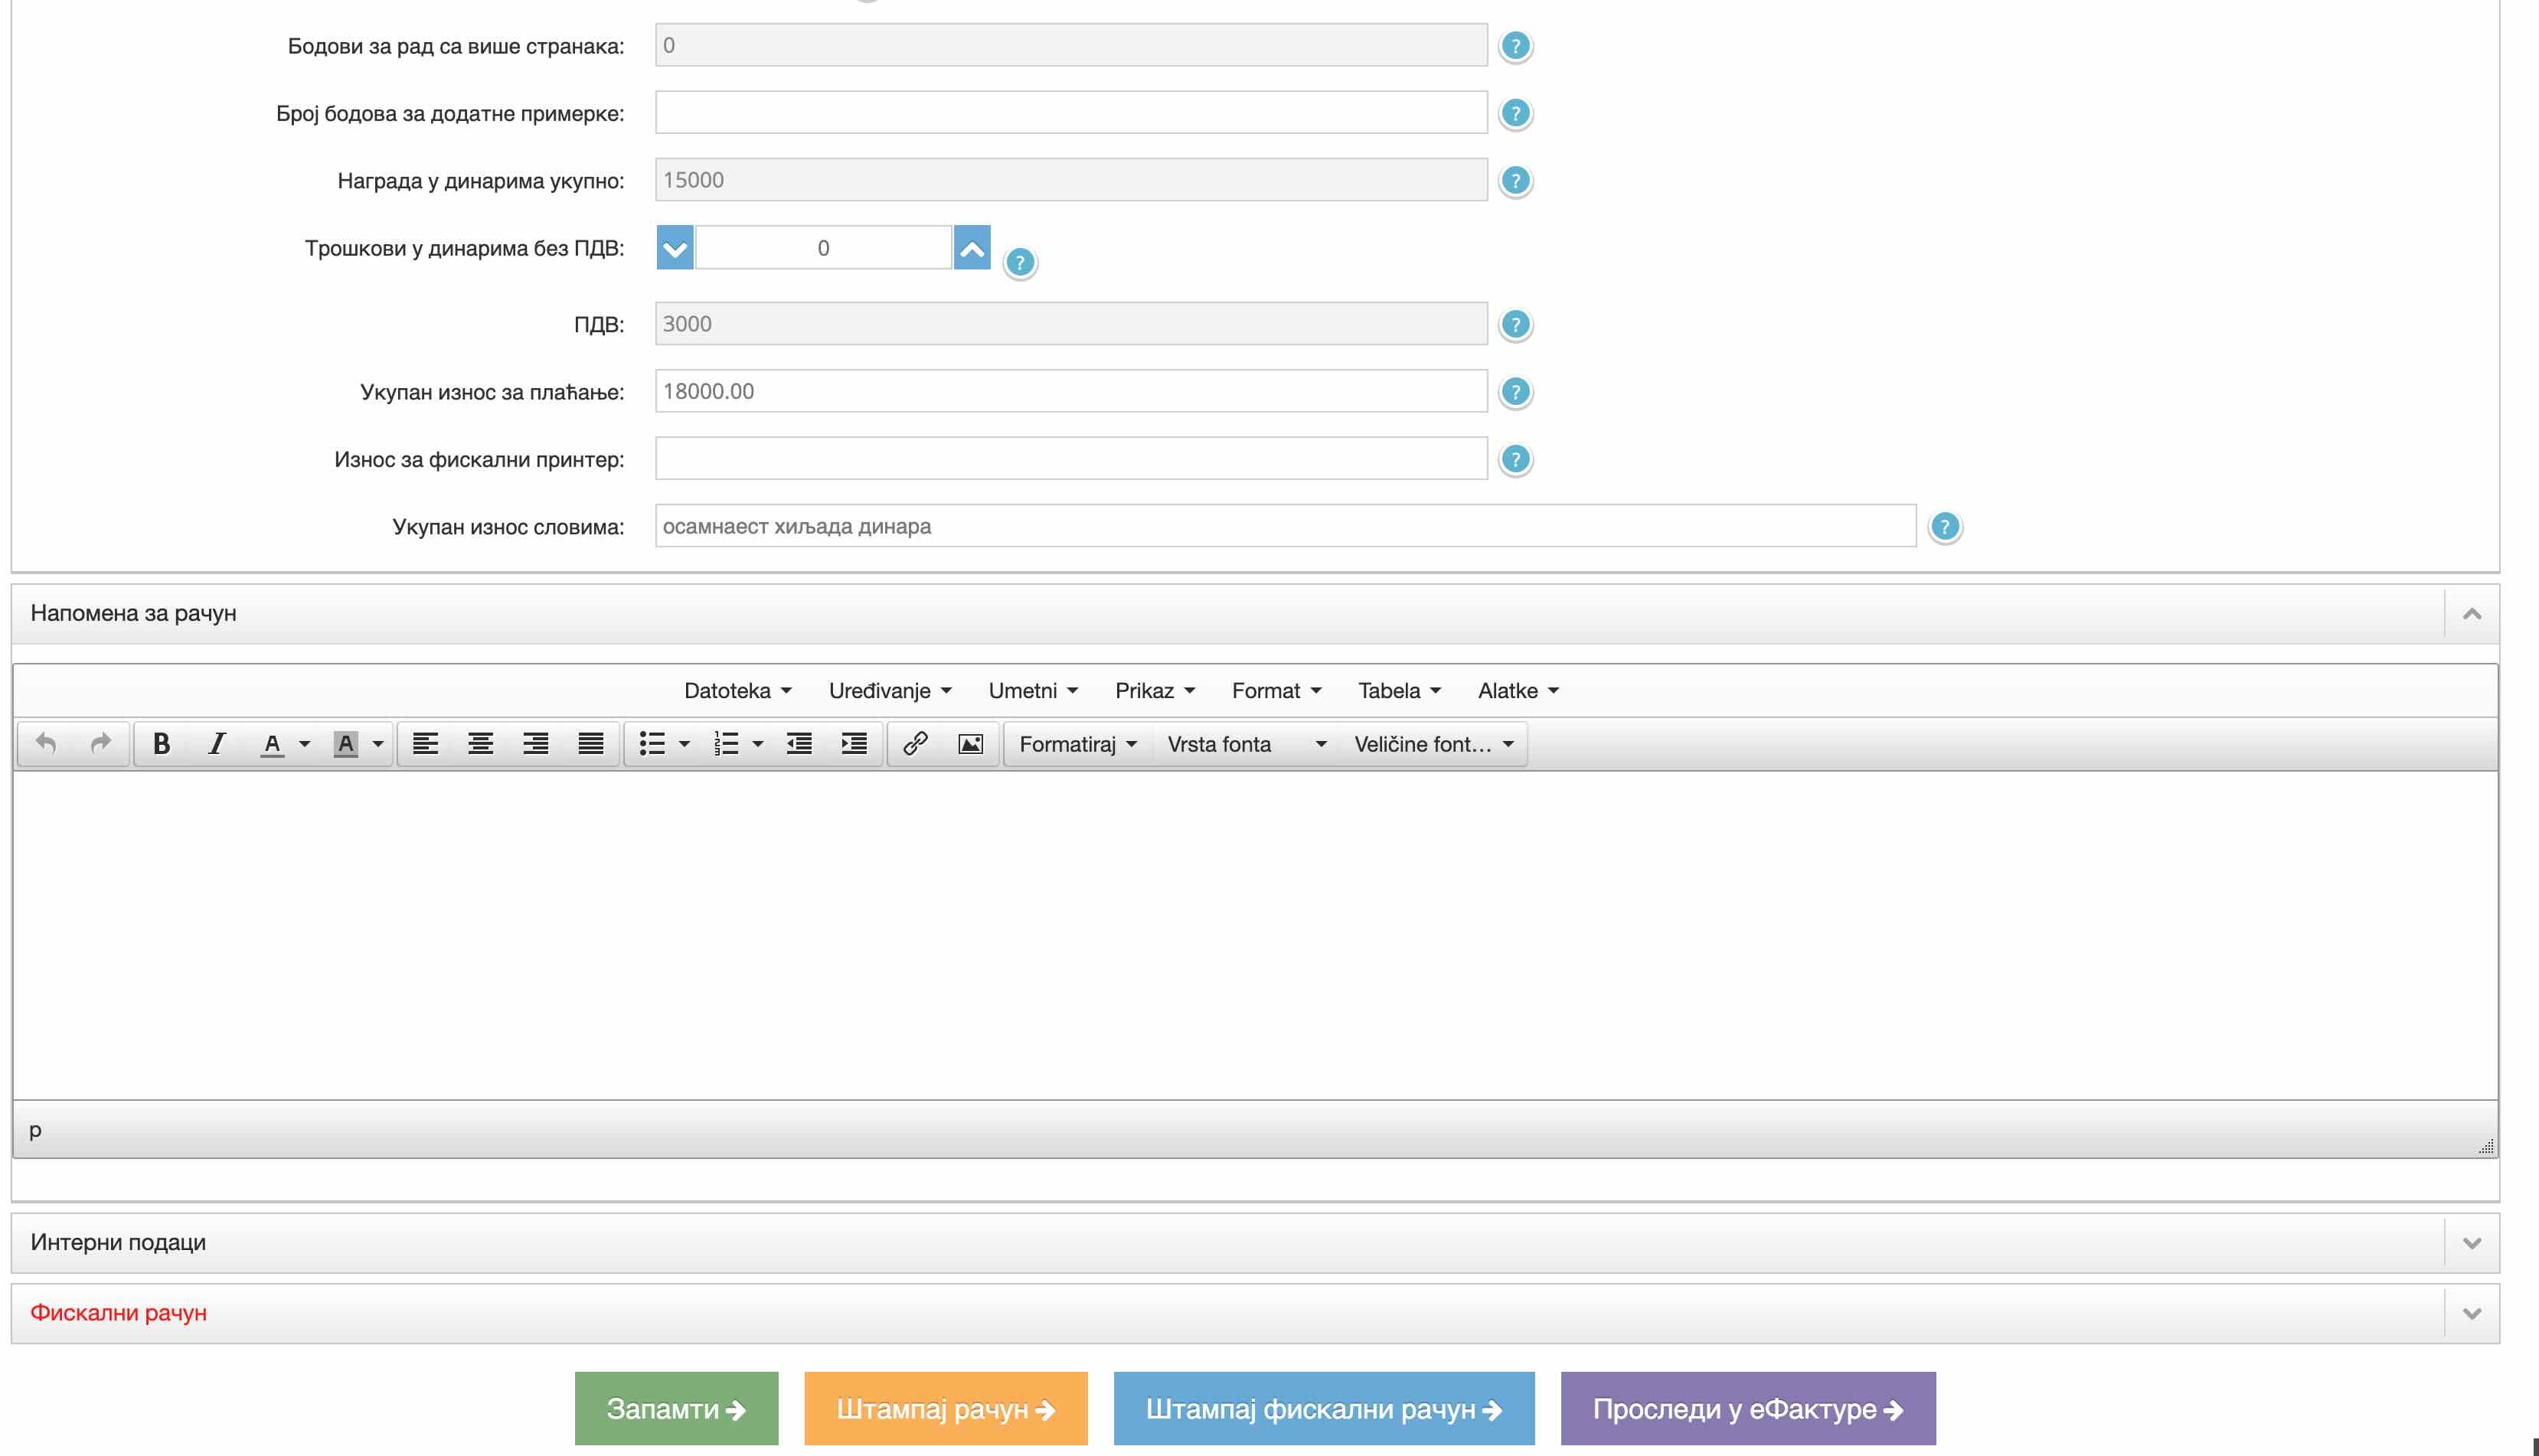Expand the Интерни подаци section

[2471, 1243]
